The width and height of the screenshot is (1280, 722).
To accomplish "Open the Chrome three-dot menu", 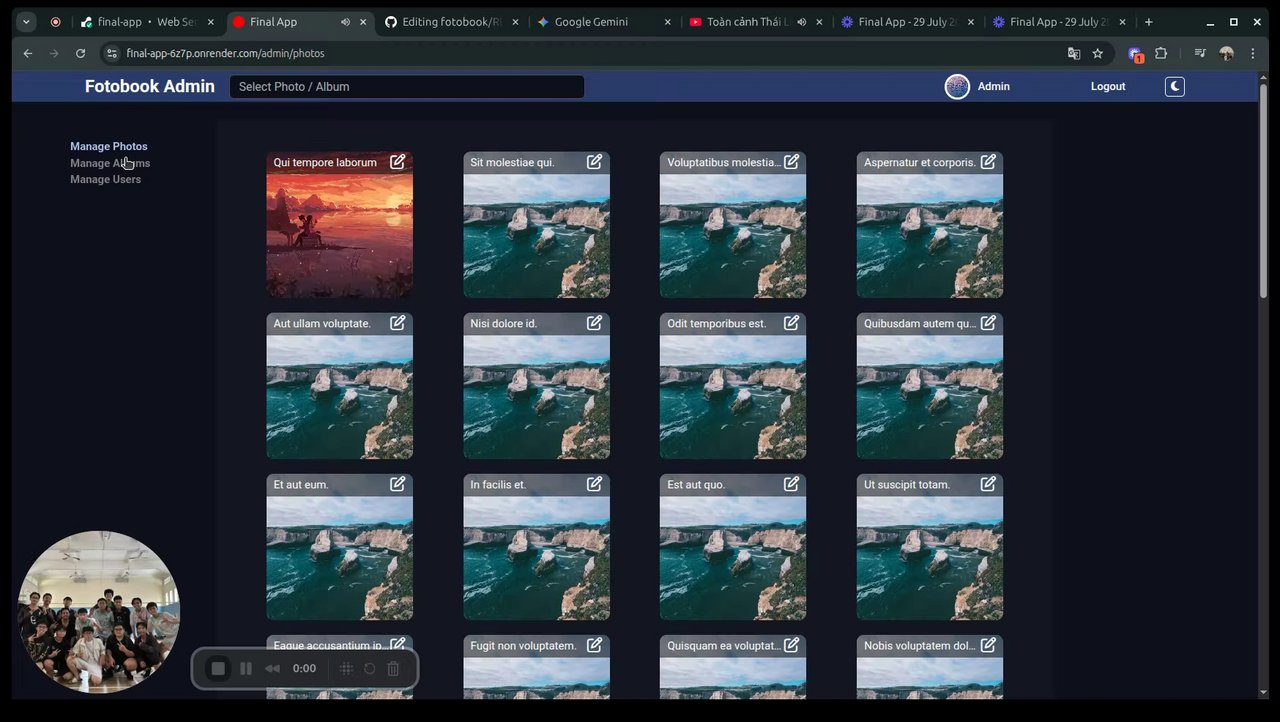I will (x=1253, y=53).
